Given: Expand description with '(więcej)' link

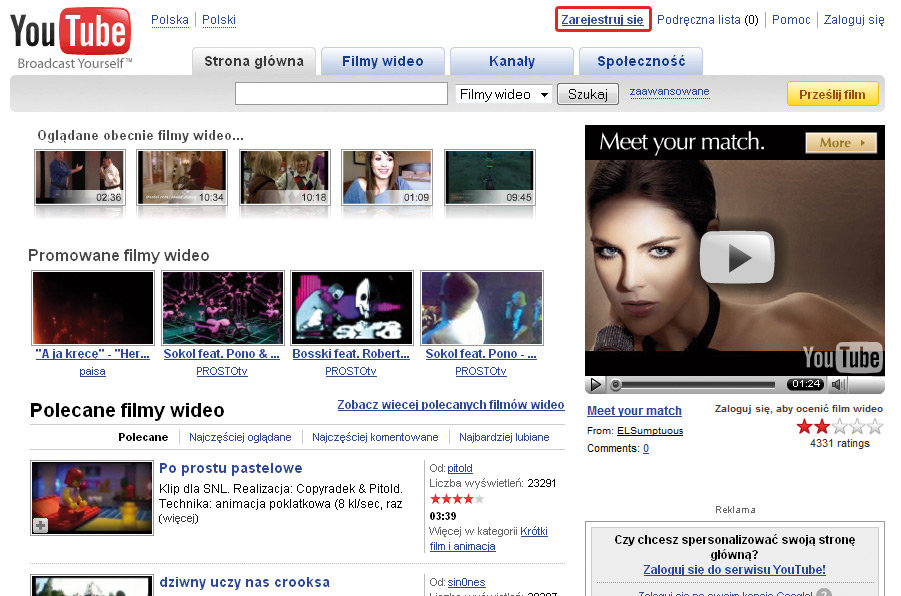Looking at the screenshot, I should (179, 518).
